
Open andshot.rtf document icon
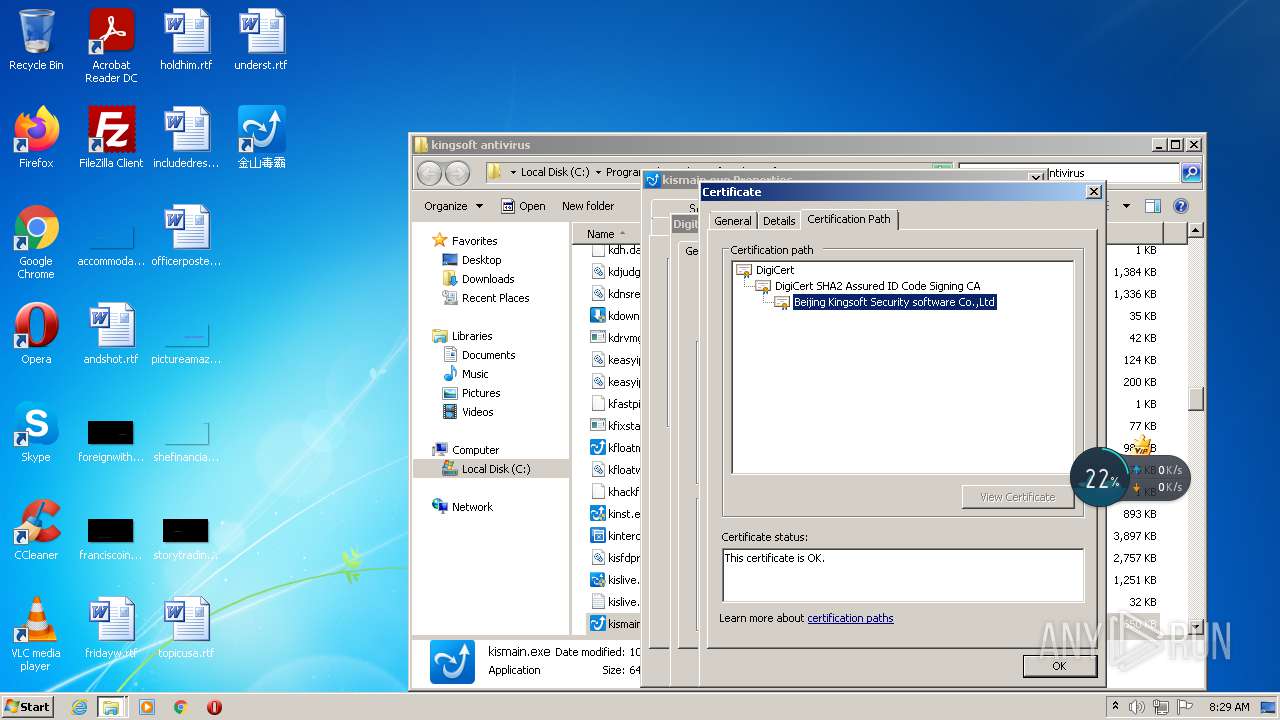click(111, 334)
